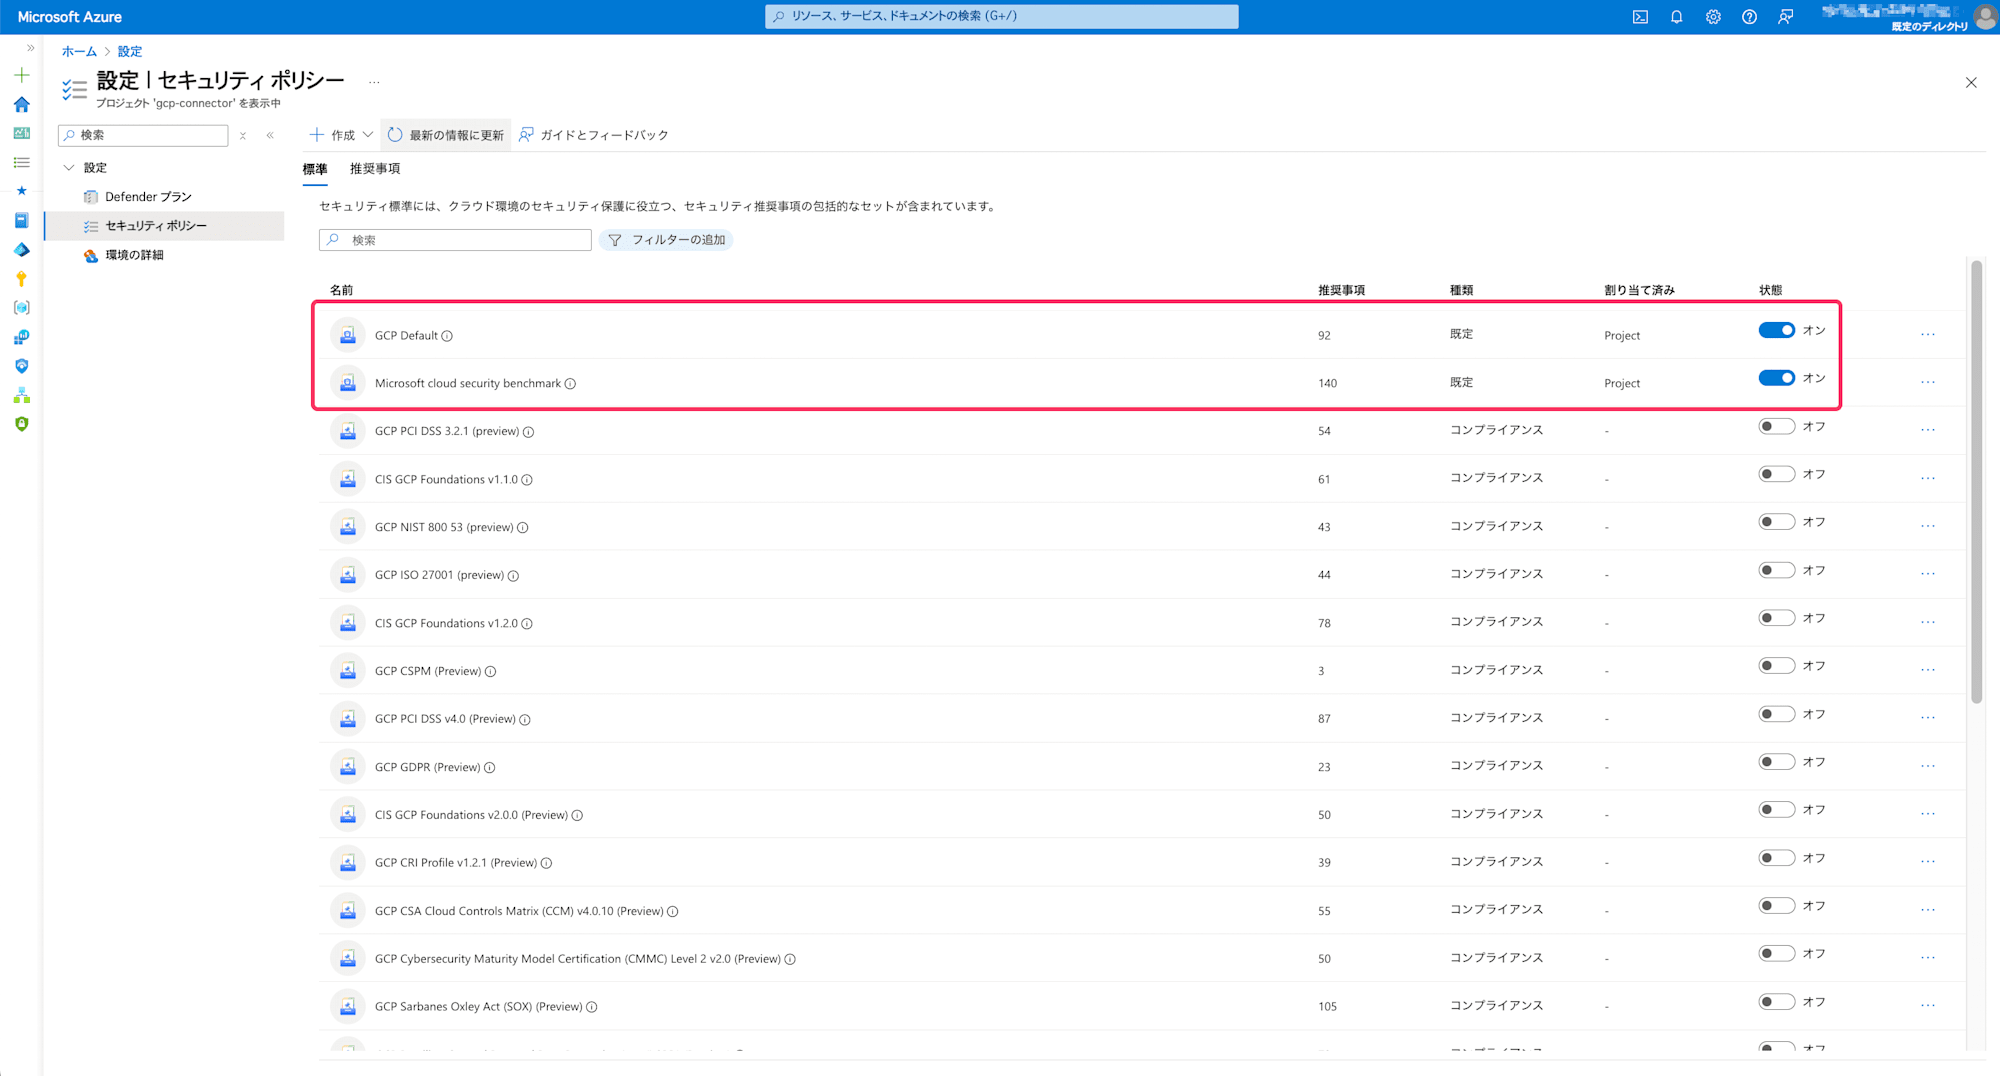
Task: Open Cloud Shell icon in top bar
Action: (x=1640, y=17)
